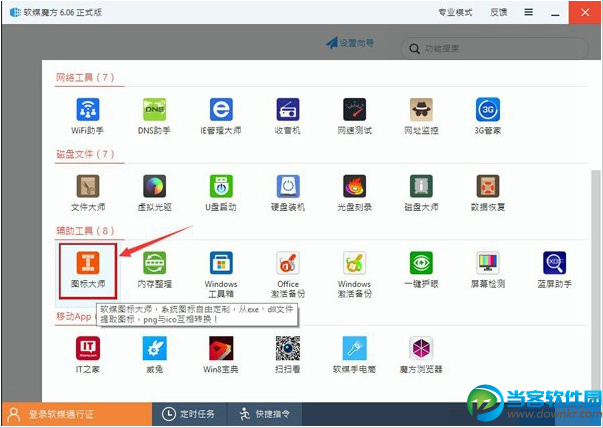The height and width of the screenshot is (428, 603).
Task: Open the U盘启动 tool
Action: 221,193
